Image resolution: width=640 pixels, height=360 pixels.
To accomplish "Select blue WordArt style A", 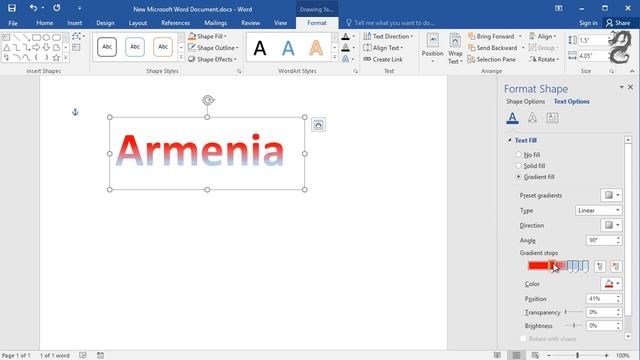I will [x=288, y=48].
